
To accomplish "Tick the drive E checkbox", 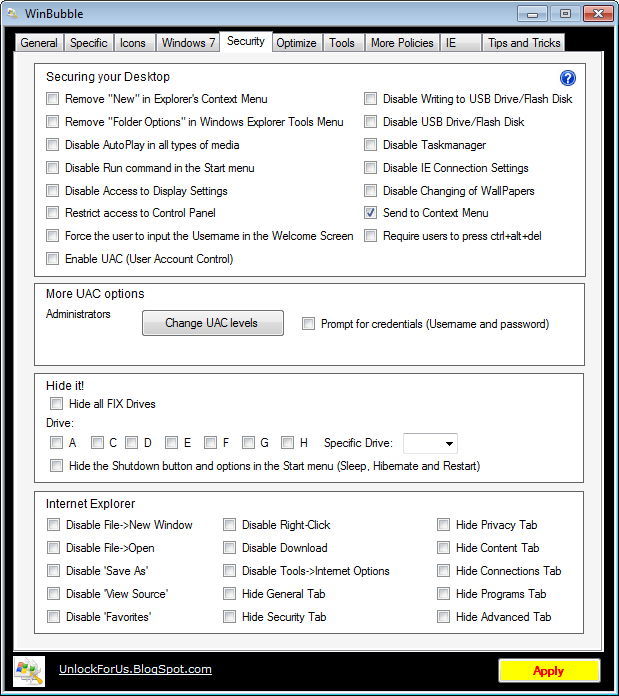I will click(x=171, y=443).
